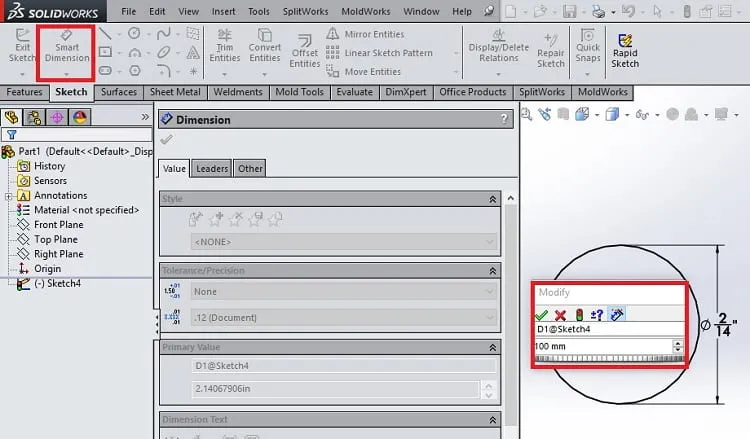Switch to the Evaluate tab

coord(354,92)
